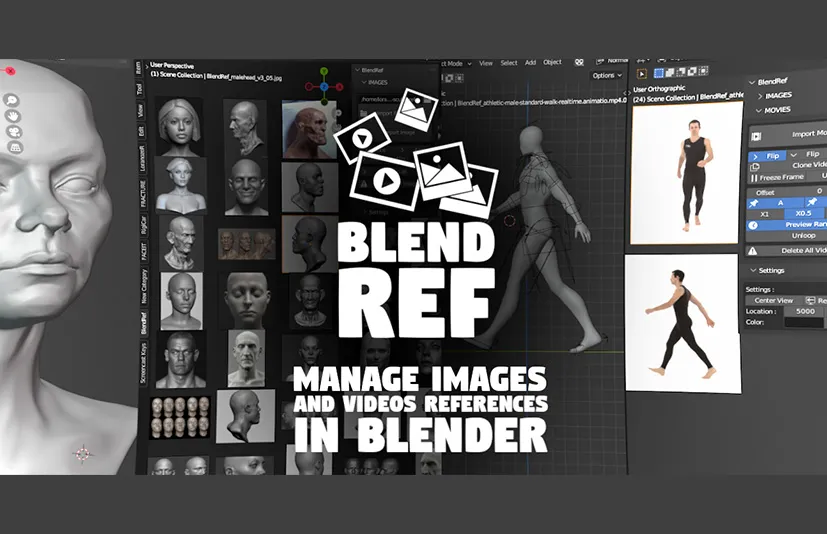
Task: Select the box select tool icon in orthographic viewport
Action: click(x=642, y=74)
